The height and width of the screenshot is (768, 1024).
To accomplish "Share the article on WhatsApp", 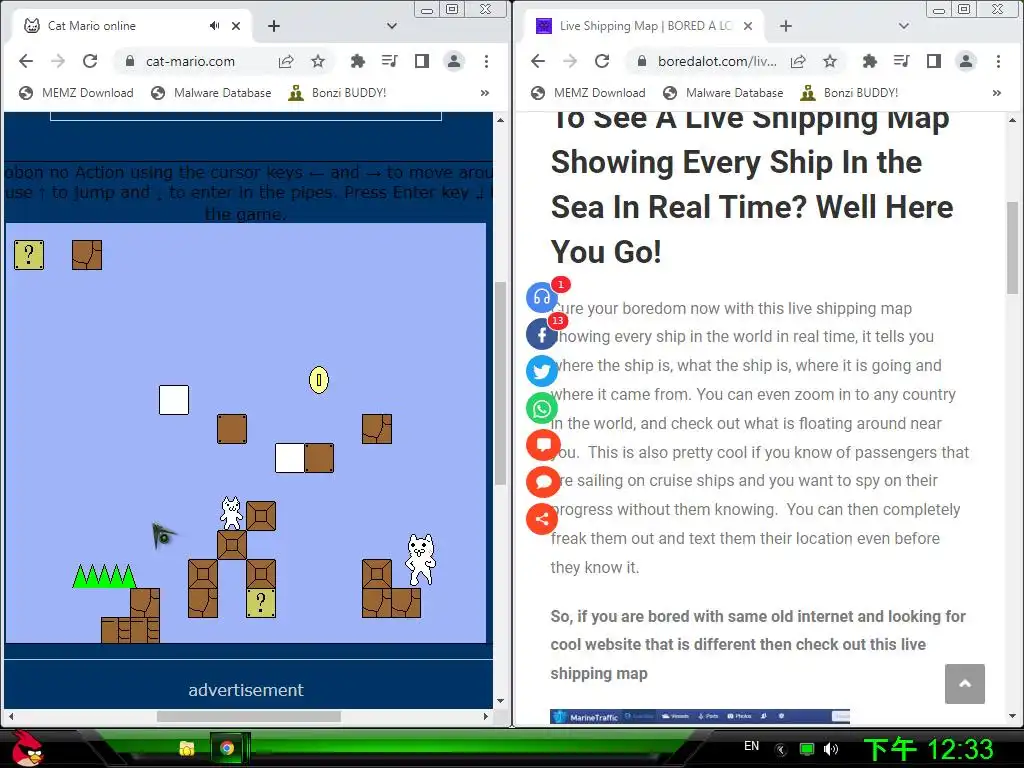I will [x=542, y=409].
